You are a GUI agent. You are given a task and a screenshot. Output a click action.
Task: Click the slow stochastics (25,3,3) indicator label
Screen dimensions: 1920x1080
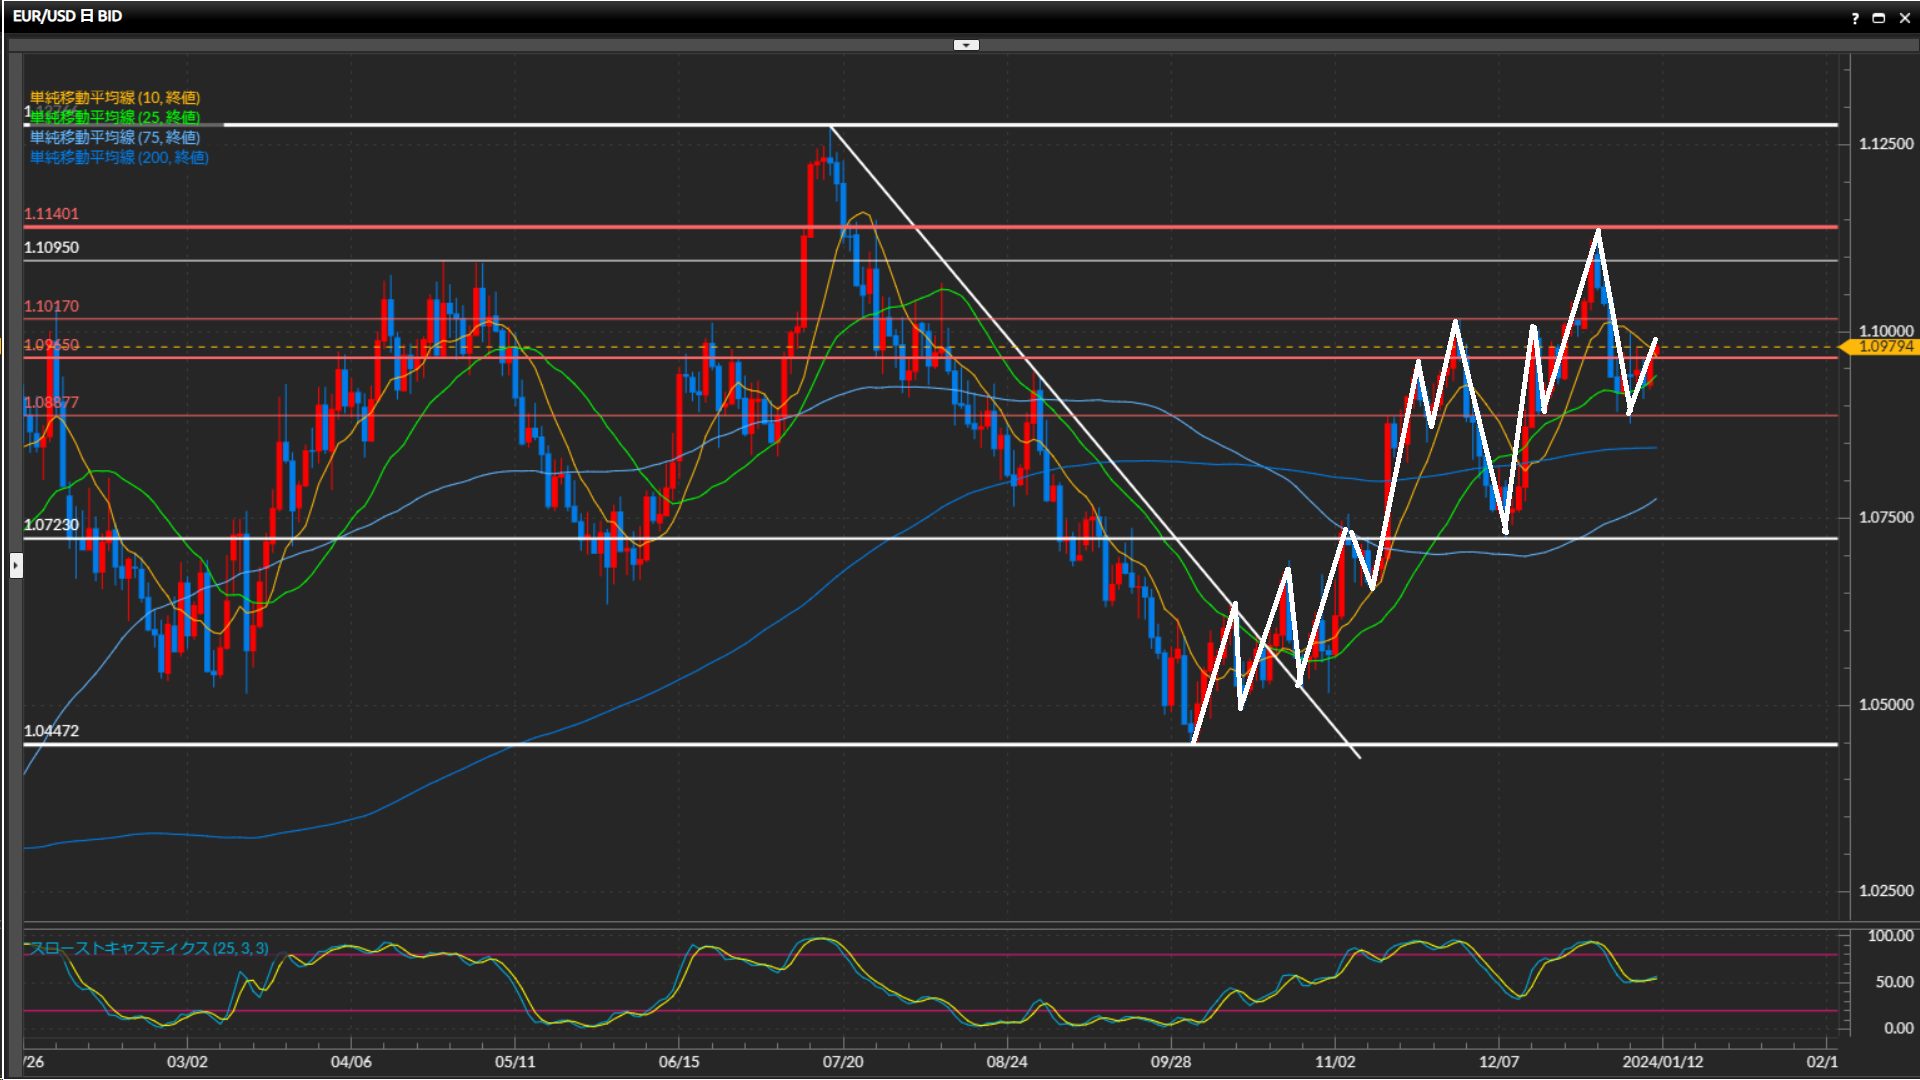(x=148, y=948)
